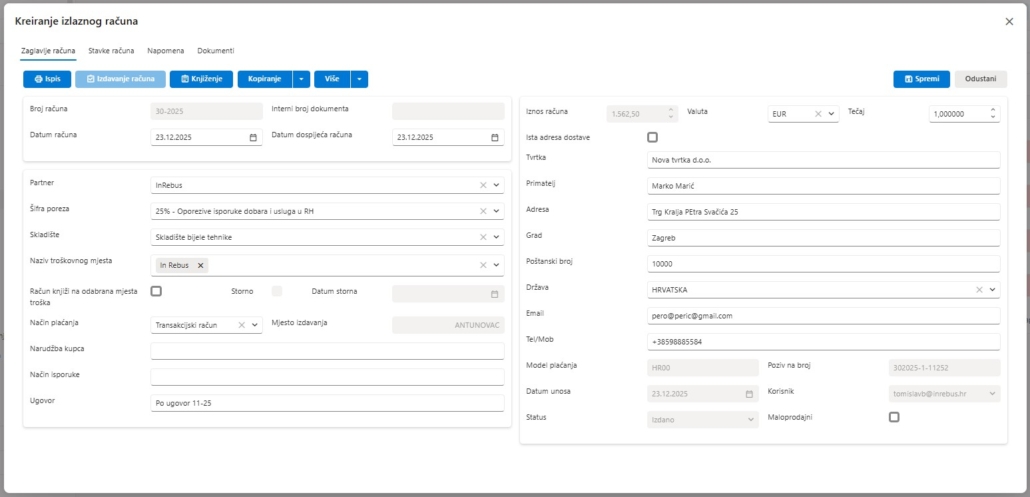Image resolution: width=1030 pixels, height=497 pixels.
Task: Increase the Tečaj value with stepper
Action: (993, 110)
